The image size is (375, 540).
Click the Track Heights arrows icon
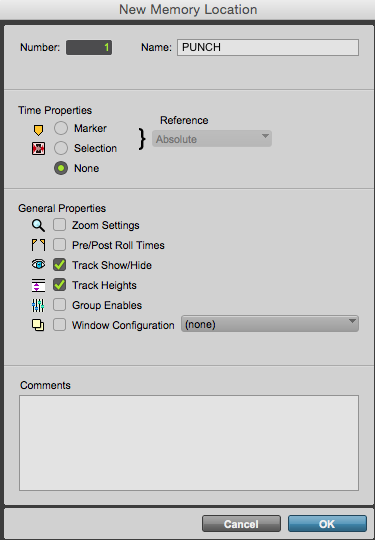38,285
